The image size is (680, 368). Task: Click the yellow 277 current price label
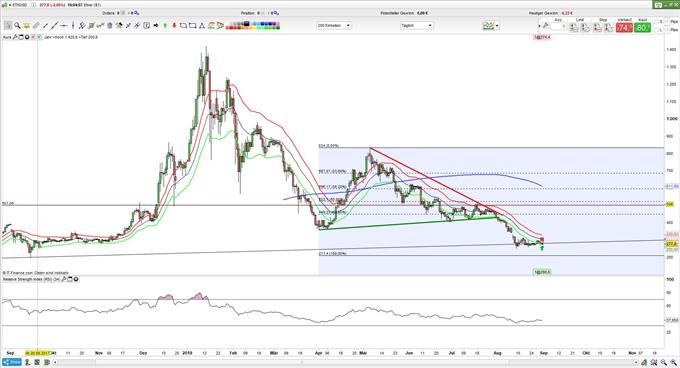(672, 244)
